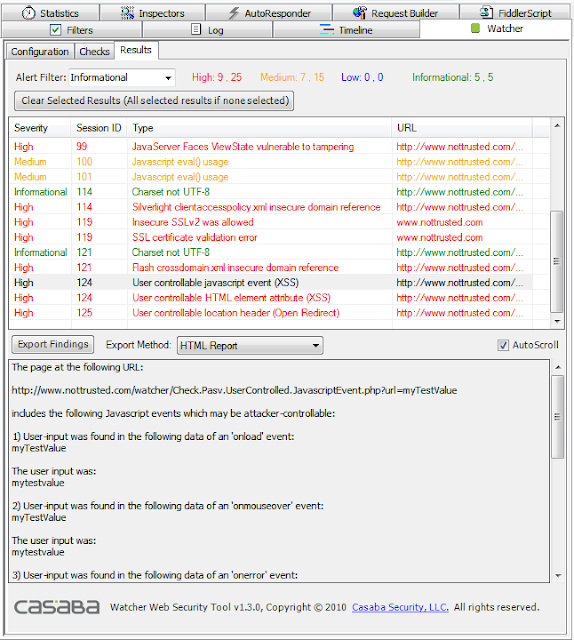Select User controllable location header row
Screen dimensions: 574x640
click(271, 313)
